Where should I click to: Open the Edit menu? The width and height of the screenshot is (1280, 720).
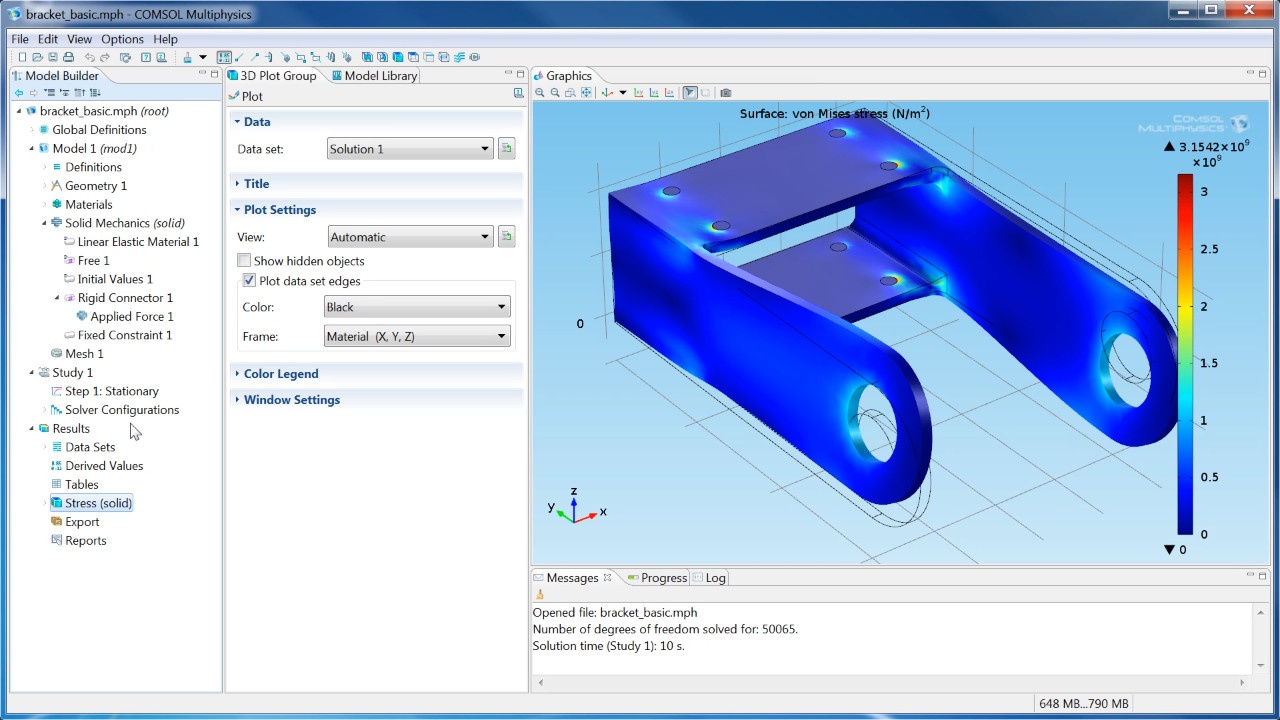48,39
